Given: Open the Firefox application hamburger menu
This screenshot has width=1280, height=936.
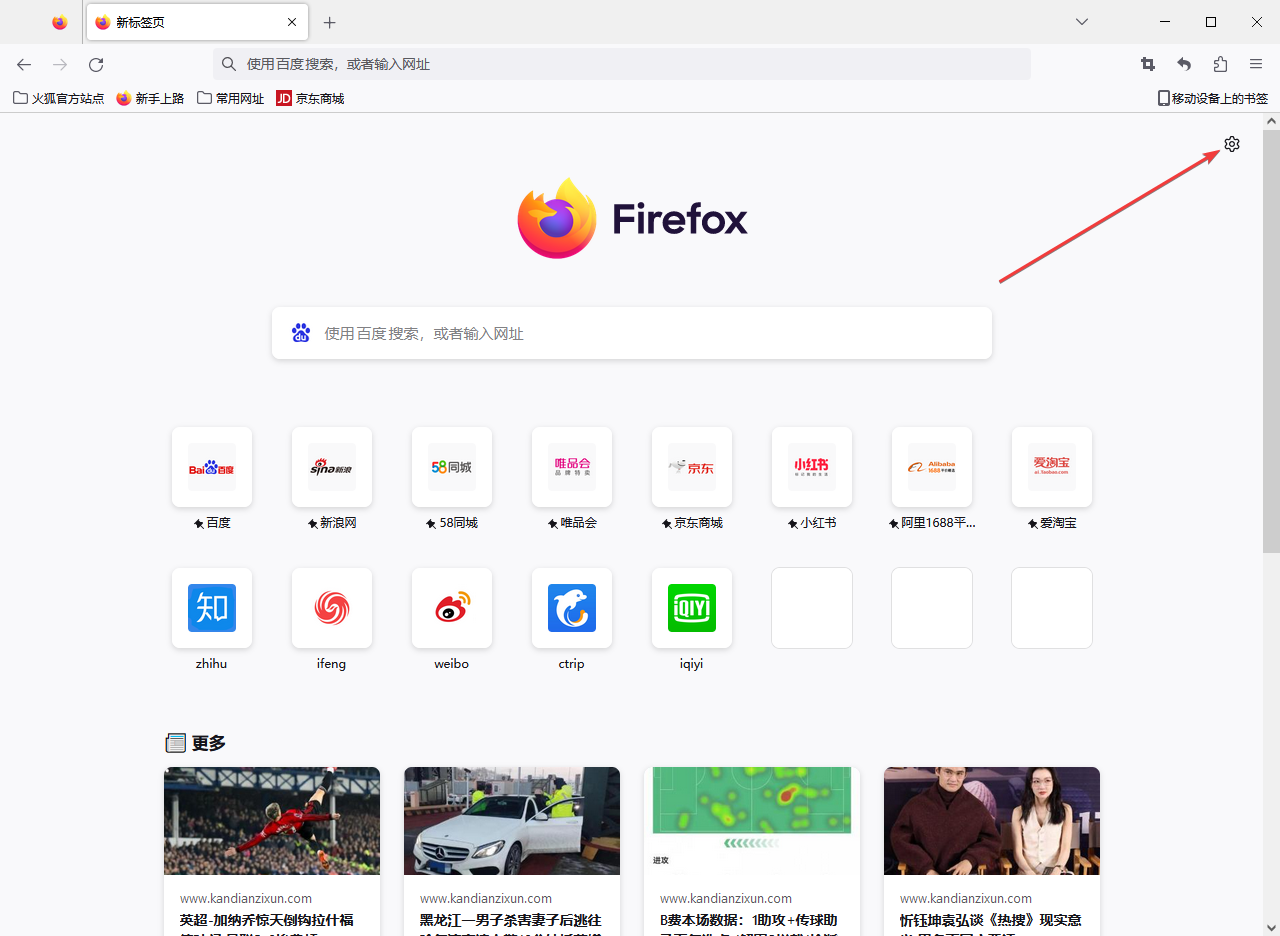Looking at the screenshot, I should [x=1255, y=64].
